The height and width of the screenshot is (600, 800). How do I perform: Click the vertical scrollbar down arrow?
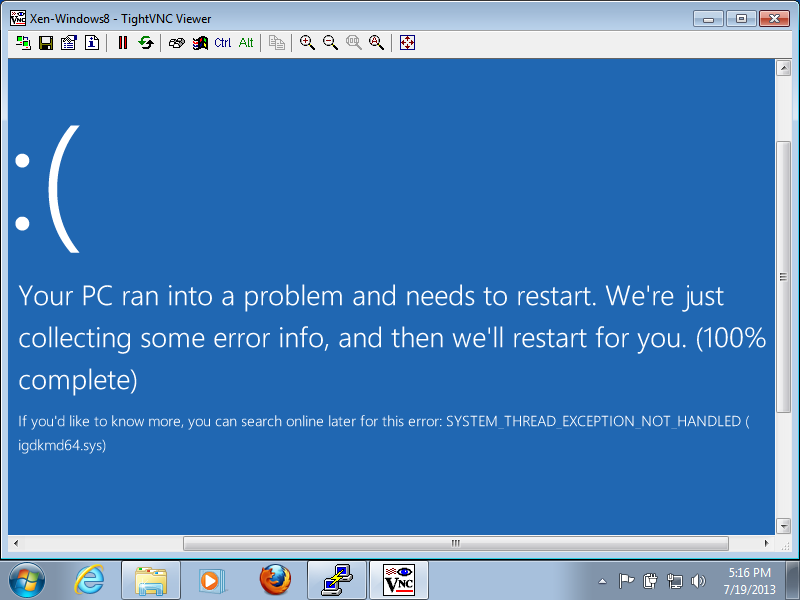point(783,526)
